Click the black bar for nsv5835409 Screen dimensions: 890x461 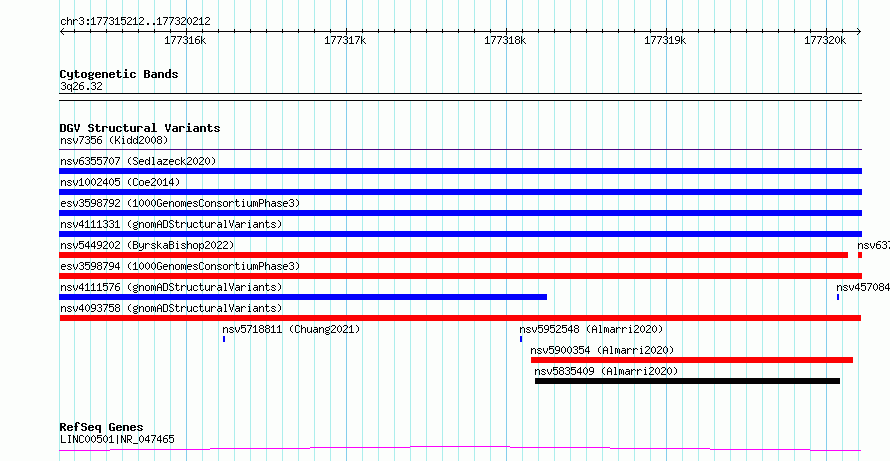tap(687, 381)
